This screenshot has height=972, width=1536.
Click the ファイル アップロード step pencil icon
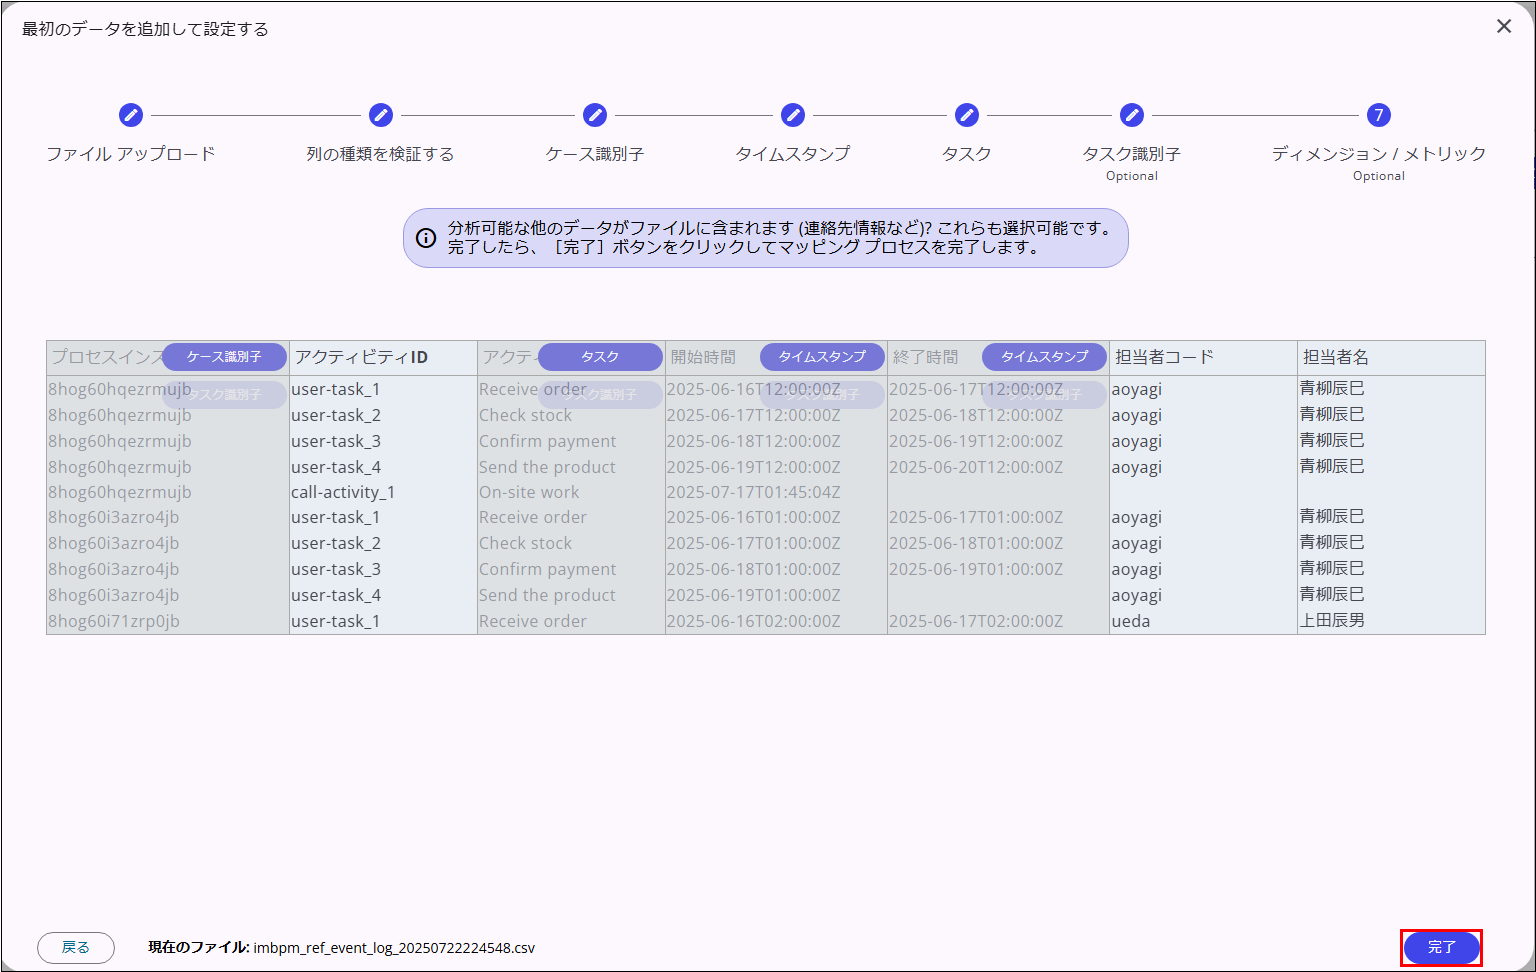[x=131, y=115]
